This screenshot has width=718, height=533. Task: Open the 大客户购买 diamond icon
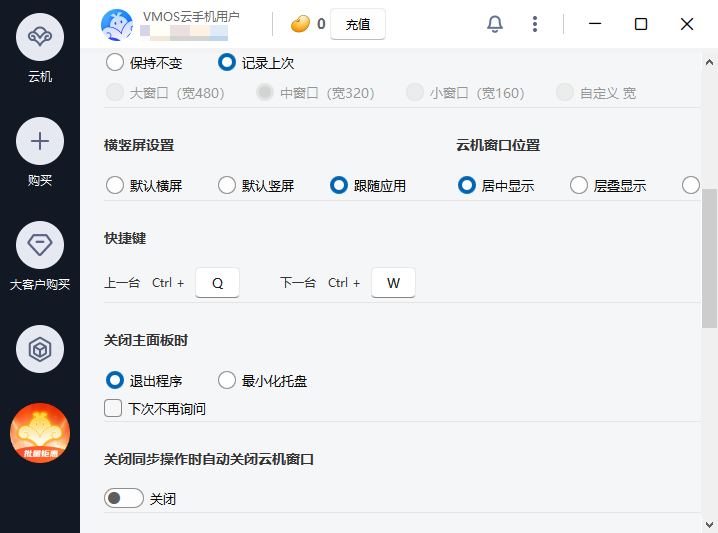(x=40, y=245)
